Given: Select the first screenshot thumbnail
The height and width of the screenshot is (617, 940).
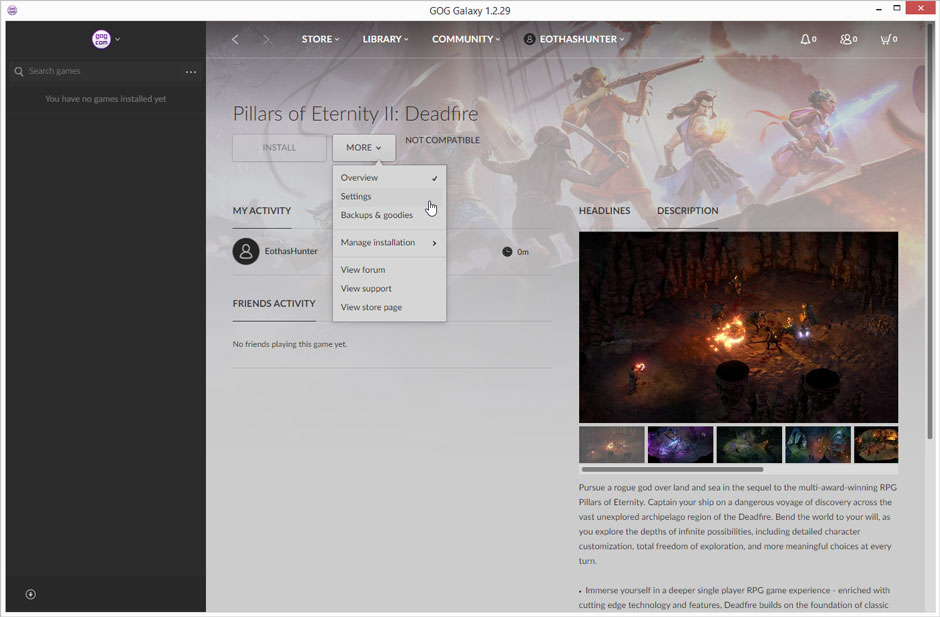Looking at the screenshot, I should pyautogui.click(x=611, y=444).
